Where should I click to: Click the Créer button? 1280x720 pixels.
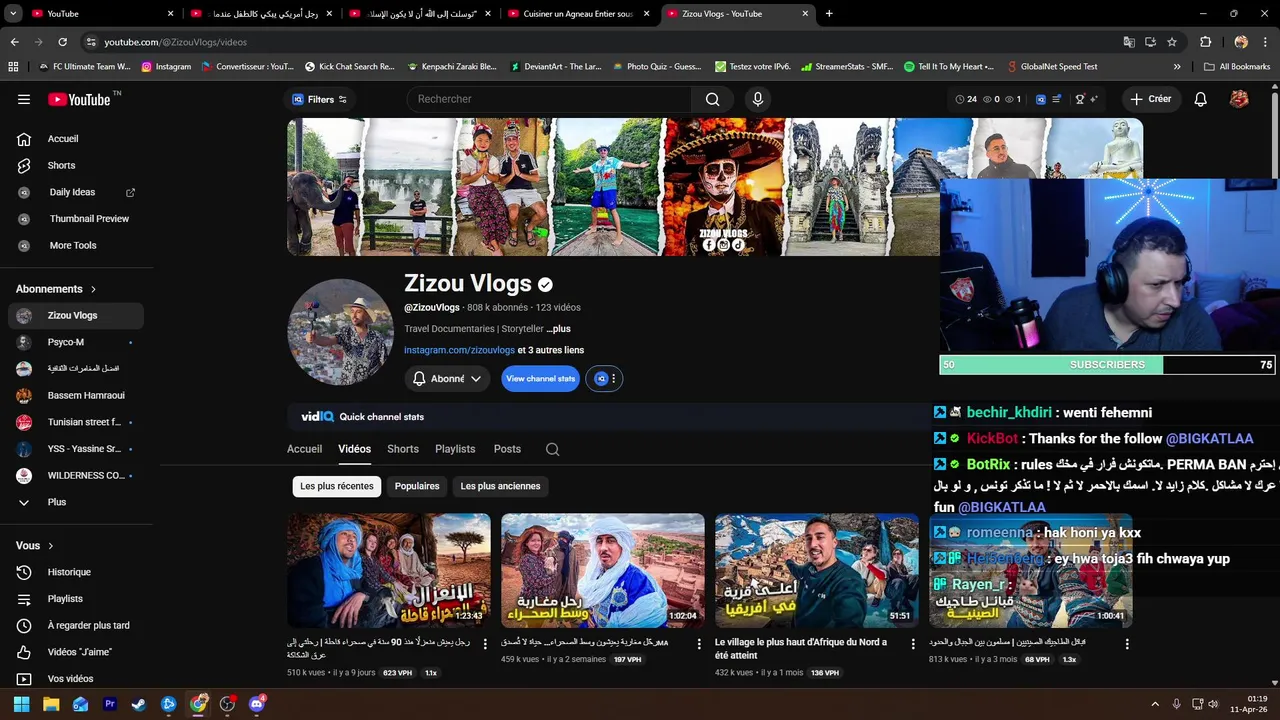pyautogui.click(x=1150, y=99)
